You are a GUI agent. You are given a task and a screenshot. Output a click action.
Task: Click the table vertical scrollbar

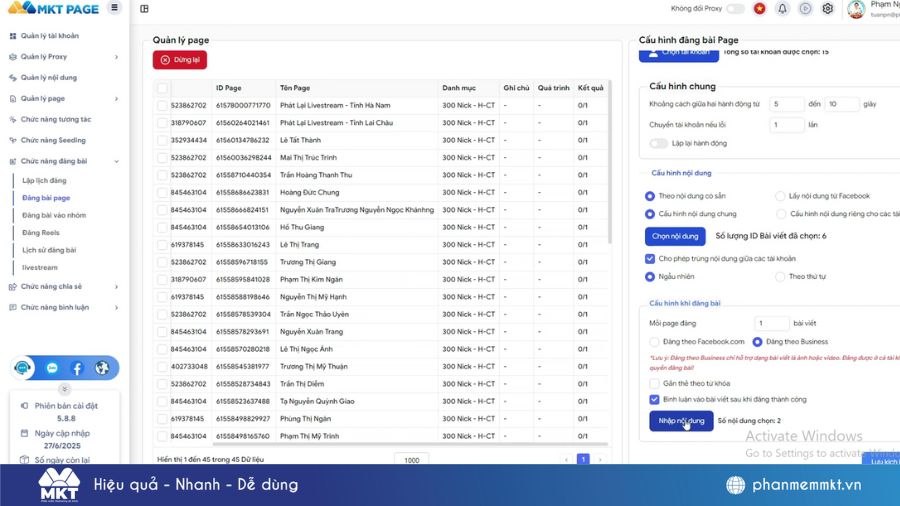point(610,162)
